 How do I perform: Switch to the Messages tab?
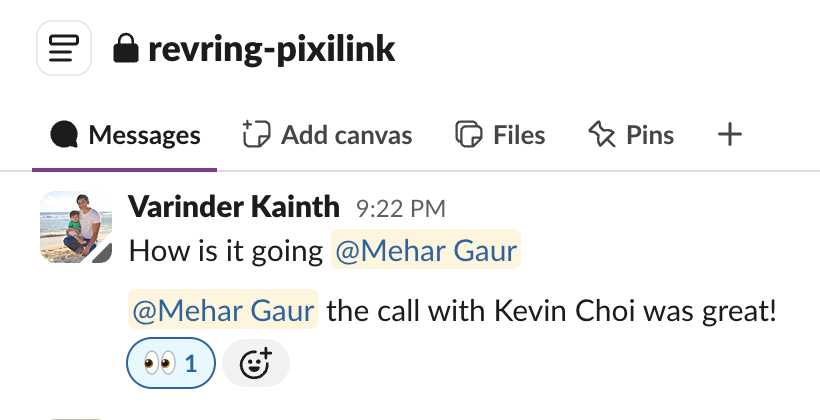(x=144, y=135)
